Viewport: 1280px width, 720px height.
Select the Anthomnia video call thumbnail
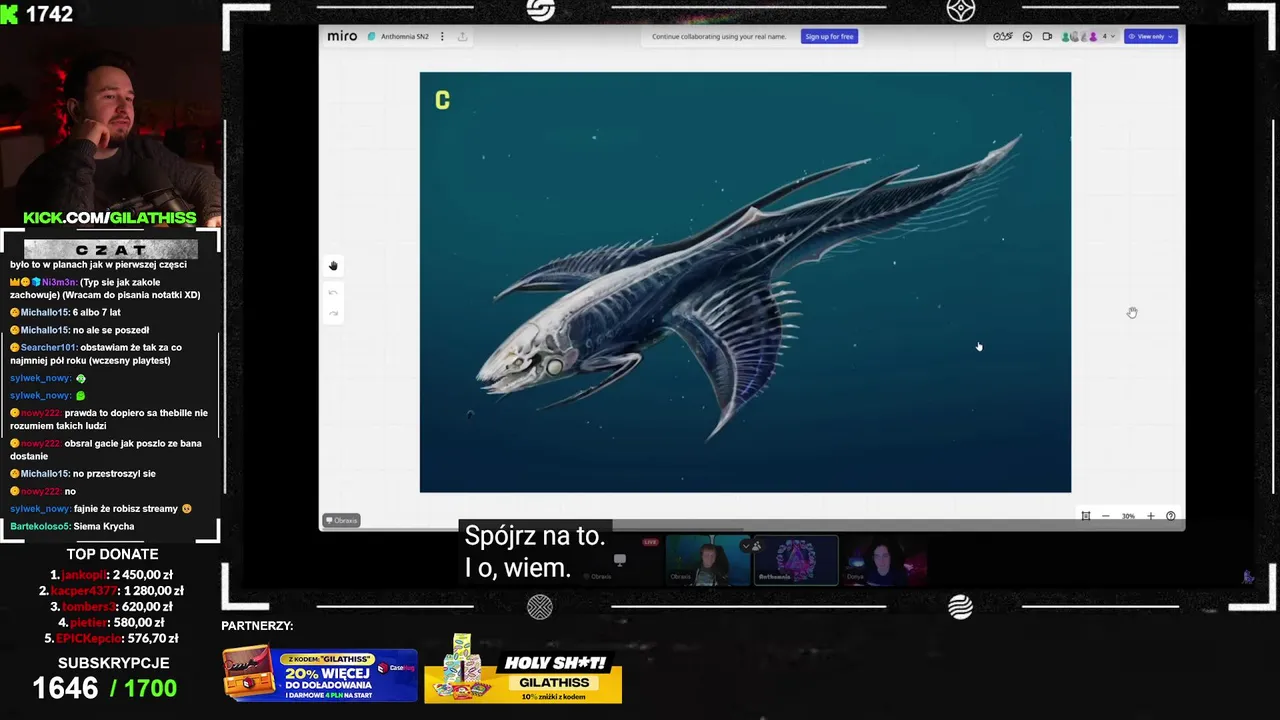(796, 560)
